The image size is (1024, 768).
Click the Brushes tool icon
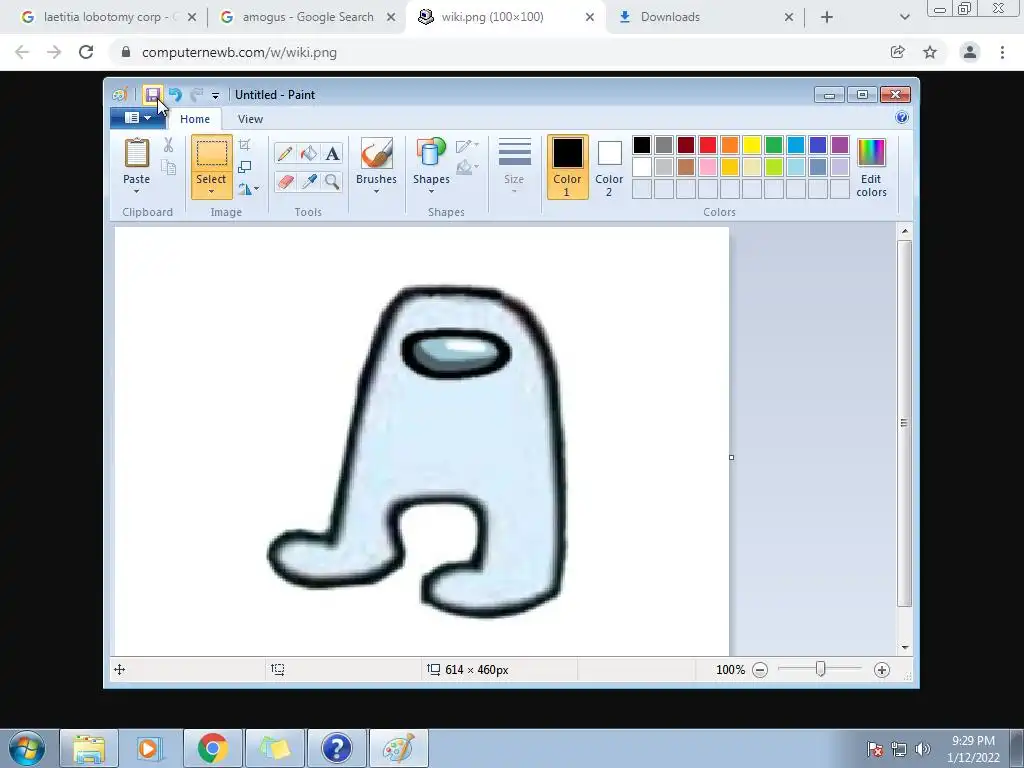376,153
